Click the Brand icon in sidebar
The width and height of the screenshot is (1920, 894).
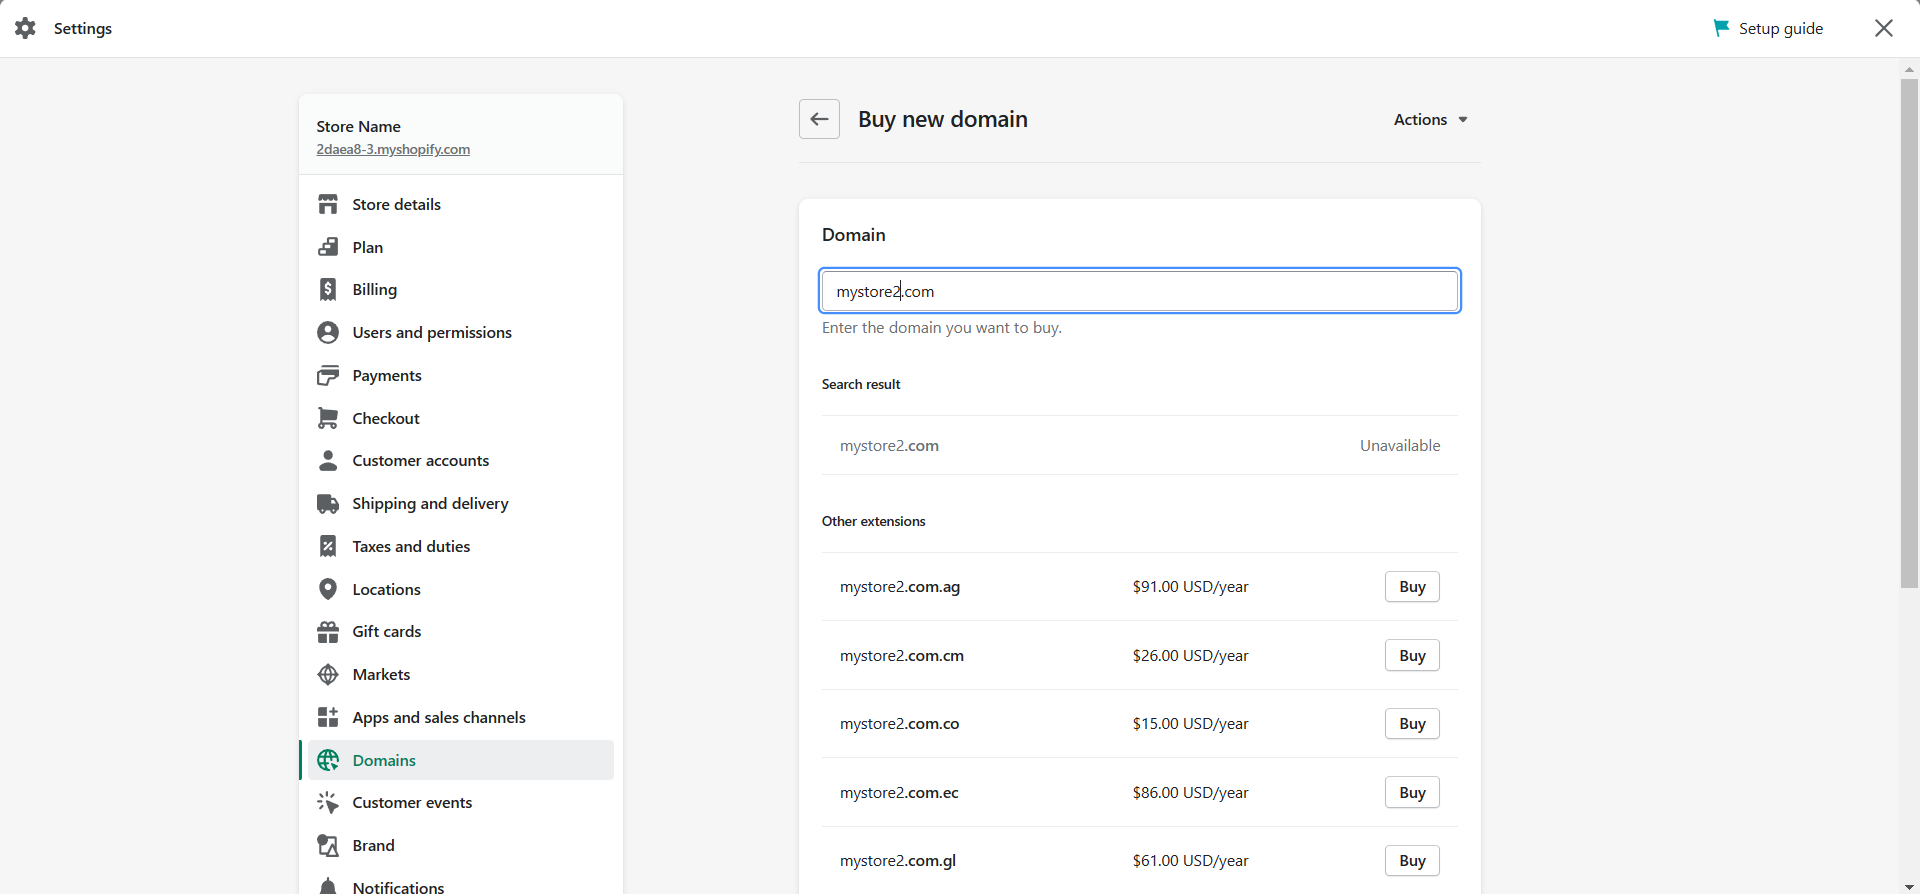(x=328, y=845)
